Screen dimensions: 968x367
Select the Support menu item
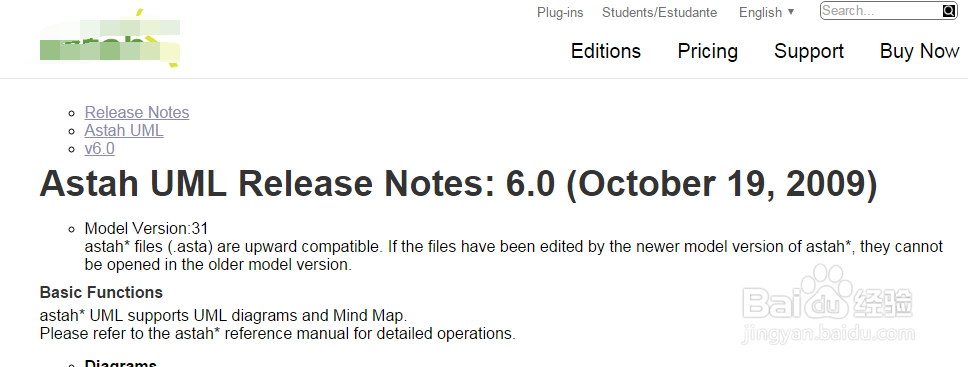[x=809, y=51]
